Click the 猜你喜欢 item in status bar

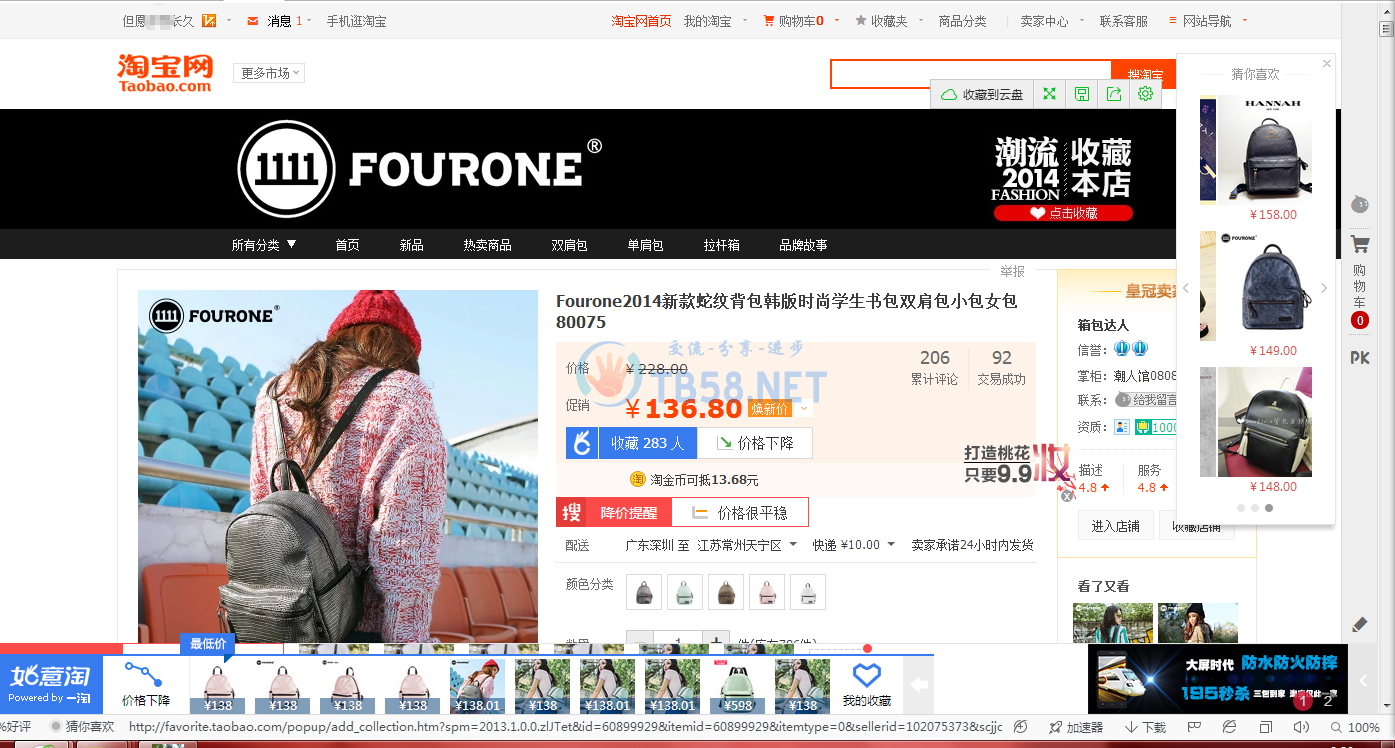click(x=83, y=727)
